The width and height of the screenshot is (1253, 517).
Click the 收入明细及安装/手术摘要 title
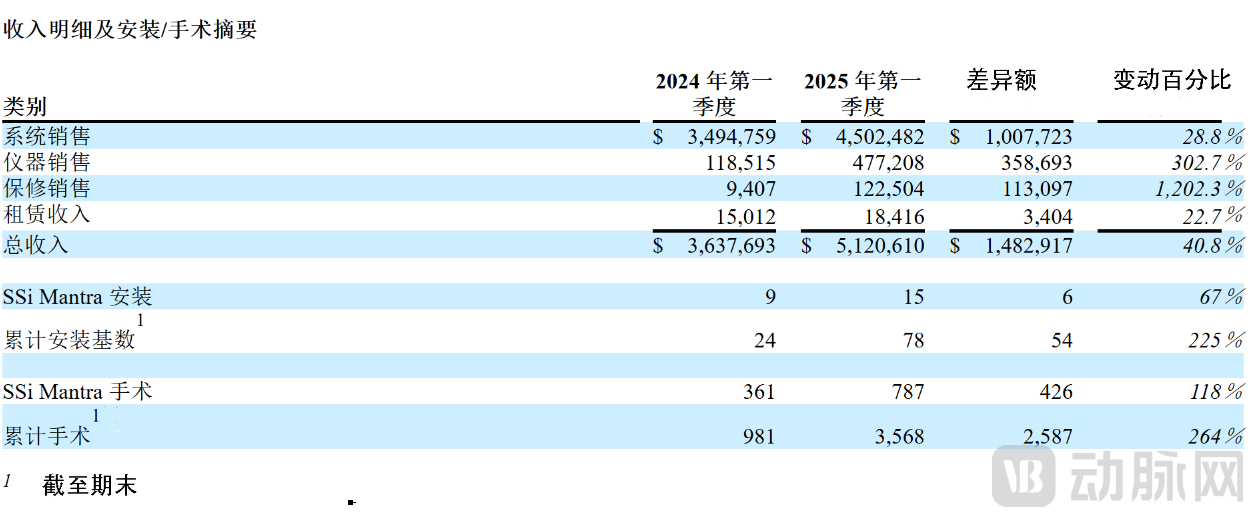tap(131, 30)
